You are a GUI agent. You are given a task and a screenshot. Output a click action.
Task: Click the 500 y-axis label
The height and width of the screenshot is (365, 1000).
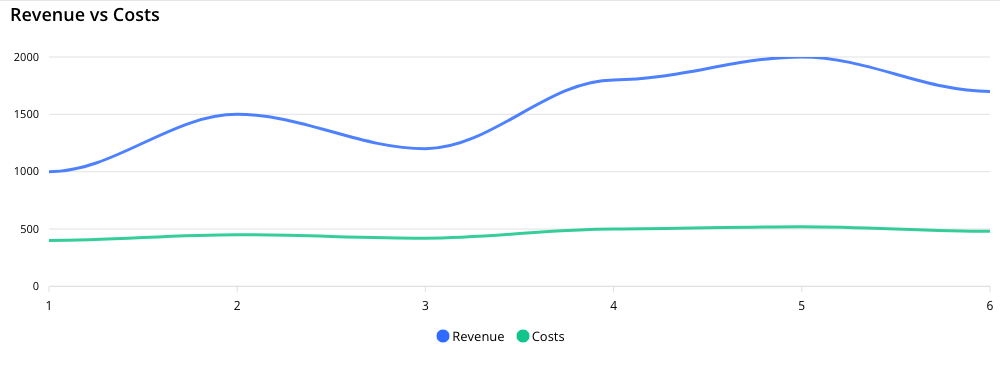[x=30, y=229]
